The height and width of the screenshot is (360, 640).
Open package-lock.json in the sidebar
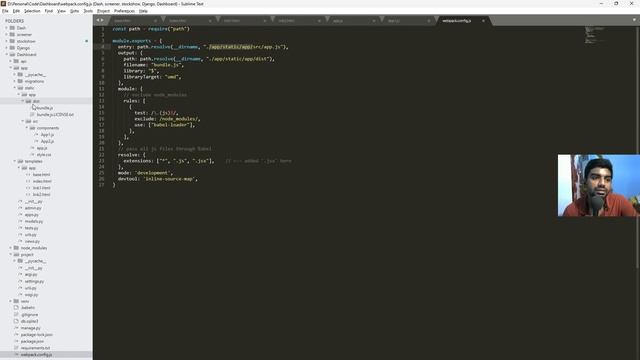[x=36, y=335]
